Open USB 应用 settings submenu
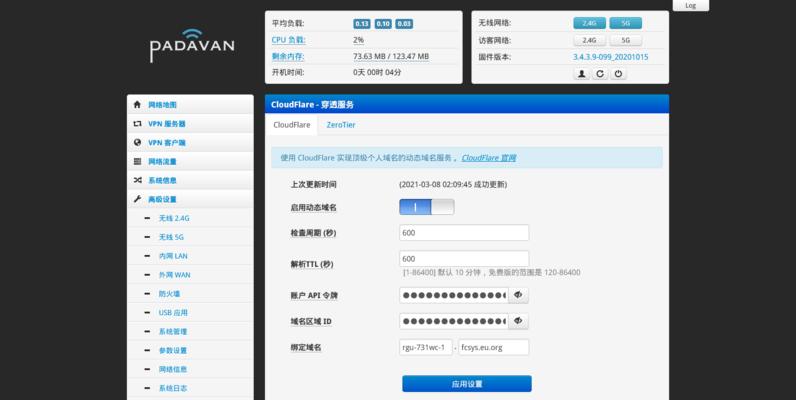Viewport: 796px width, 400px height. pos(190,313)
